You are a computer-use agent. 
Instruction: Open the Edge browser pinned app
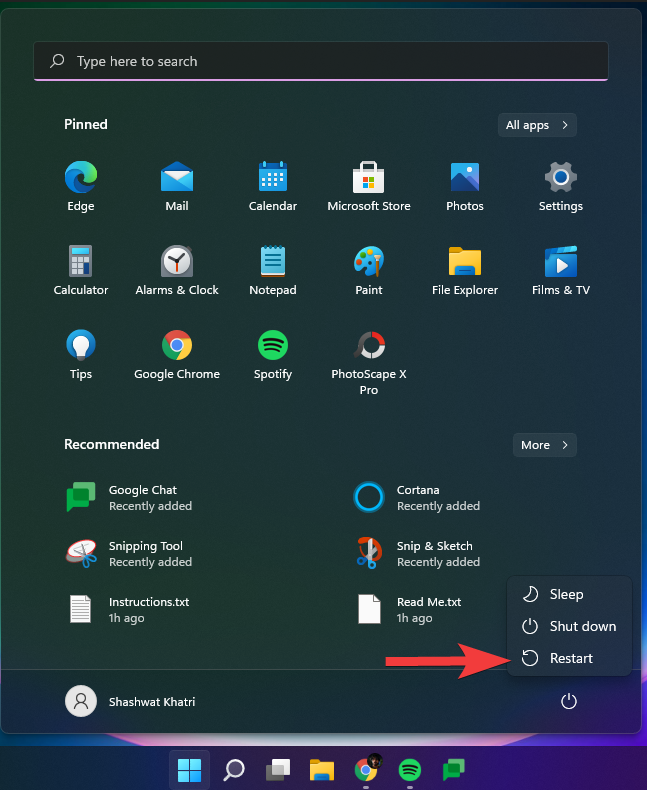[81, 186]
